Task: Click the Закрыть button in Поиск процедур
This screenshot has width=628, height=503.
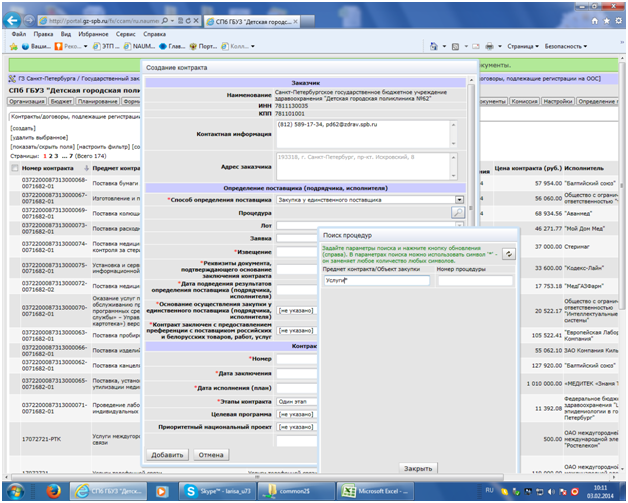Action: tap(418, 468)
